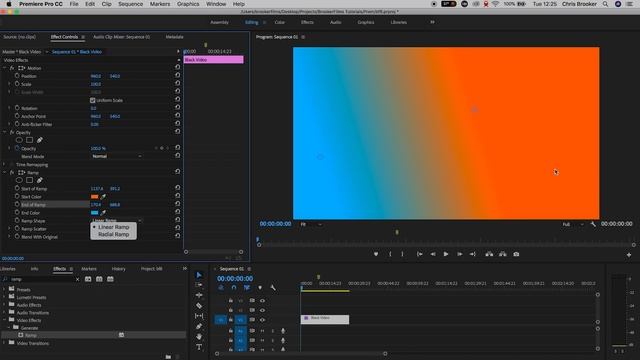Open the Sequence menu
The width and height of the screenshot is (640, 360).
[x=131, y=4]
